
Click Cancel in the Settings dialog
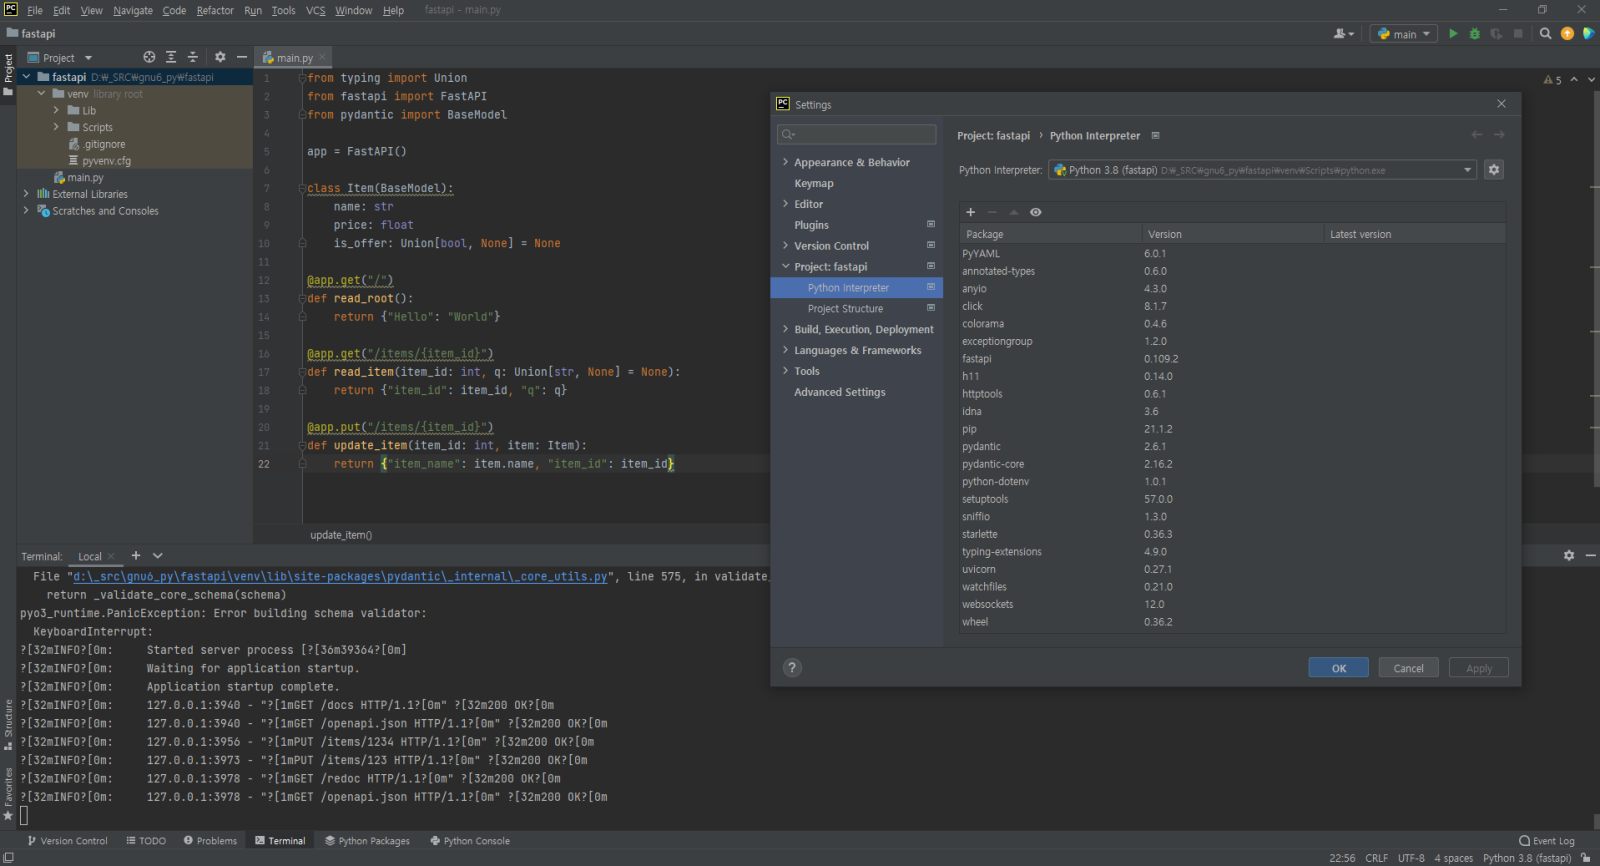click(1408, 668)
